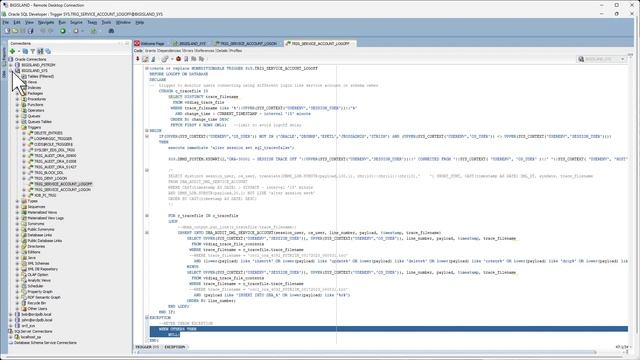This screenshot has width=640, height=360.
Task: Expand the Packages node
Action: (18, 93)
